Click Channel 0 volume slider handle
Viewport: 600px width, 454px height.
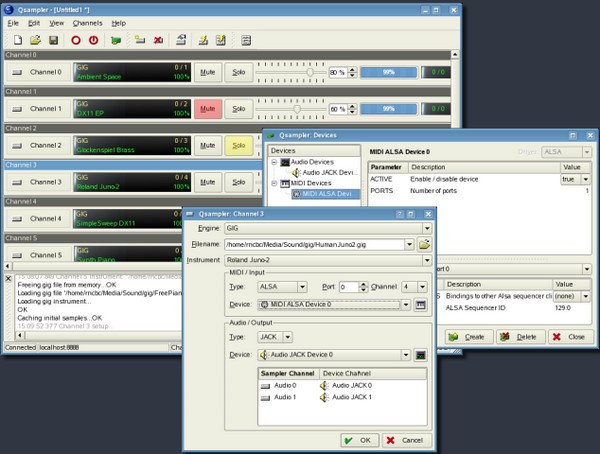pyautogui.click(x=310, y=72)
